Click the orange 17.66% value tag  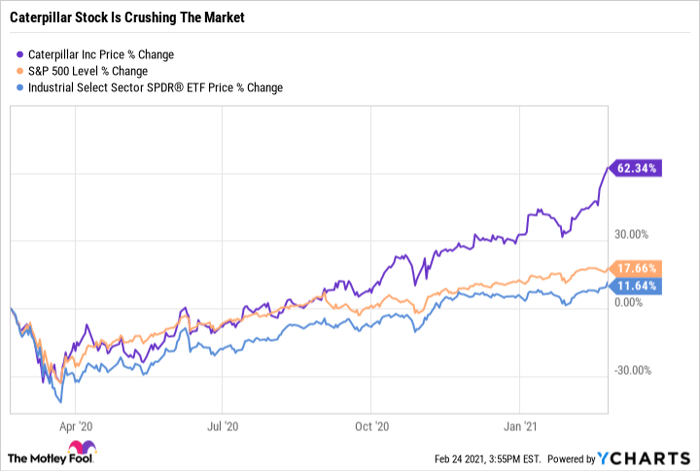tap(636, 268)
